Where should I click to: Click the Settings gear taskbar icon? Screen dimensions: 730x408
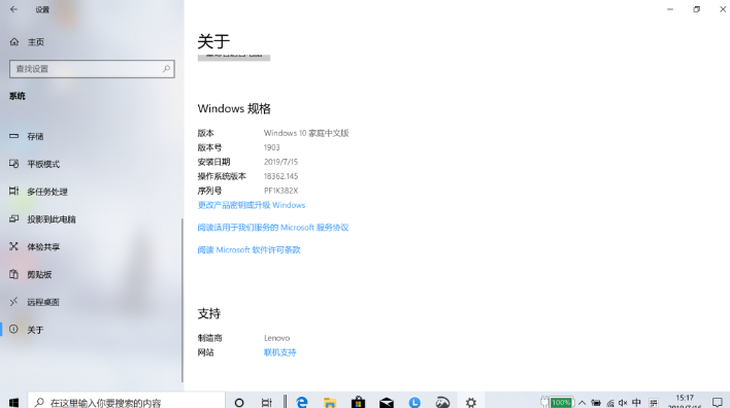point(471,402)
